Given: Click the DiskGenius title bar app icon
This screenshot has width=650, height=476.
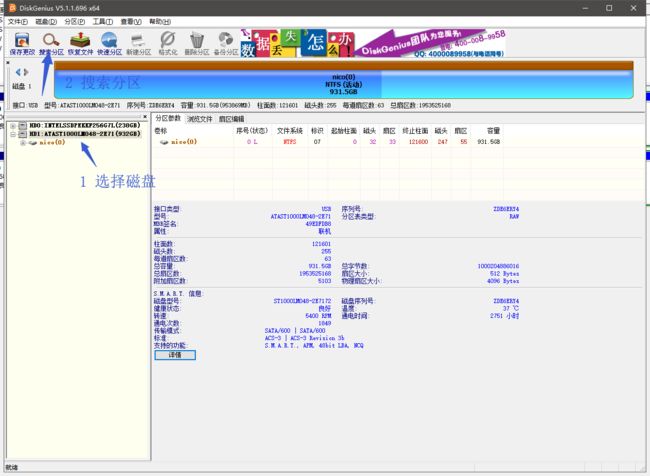Looking at the screenshot, I should [x=12, y=8].
